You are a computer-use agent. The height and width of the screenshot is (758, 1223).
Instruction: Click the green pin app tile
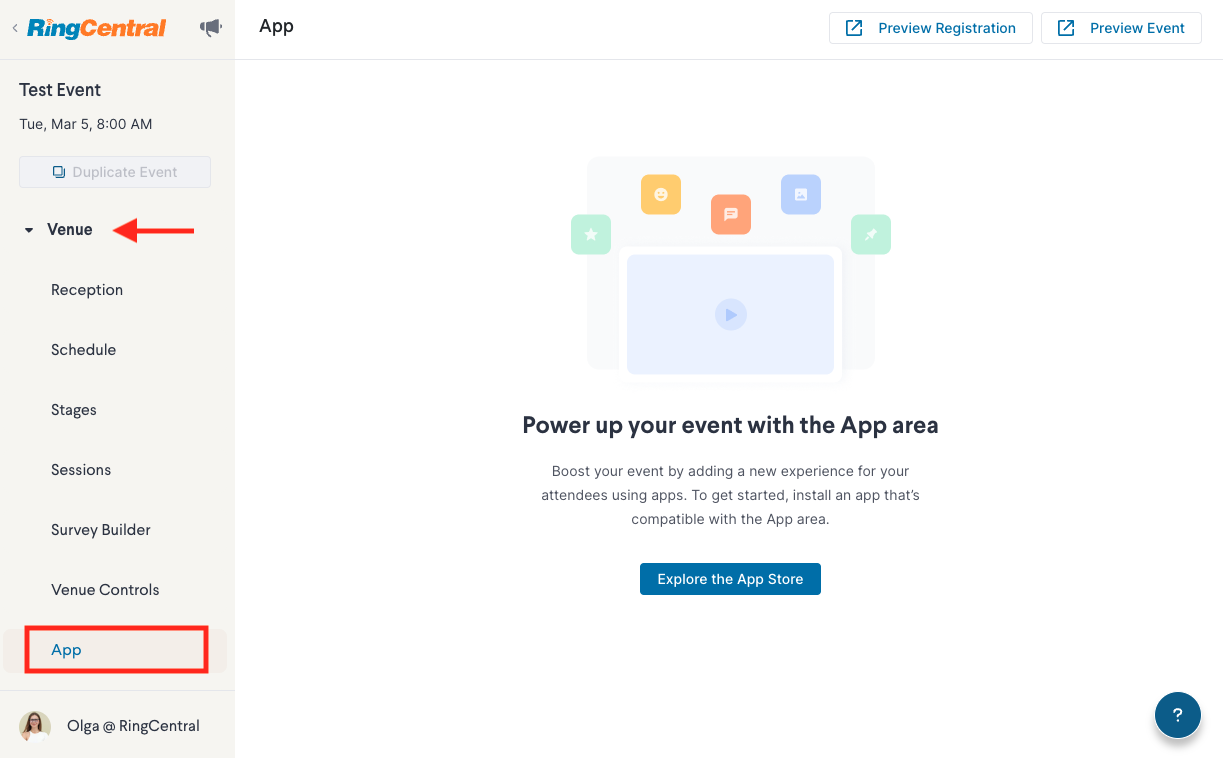(871, 234)
